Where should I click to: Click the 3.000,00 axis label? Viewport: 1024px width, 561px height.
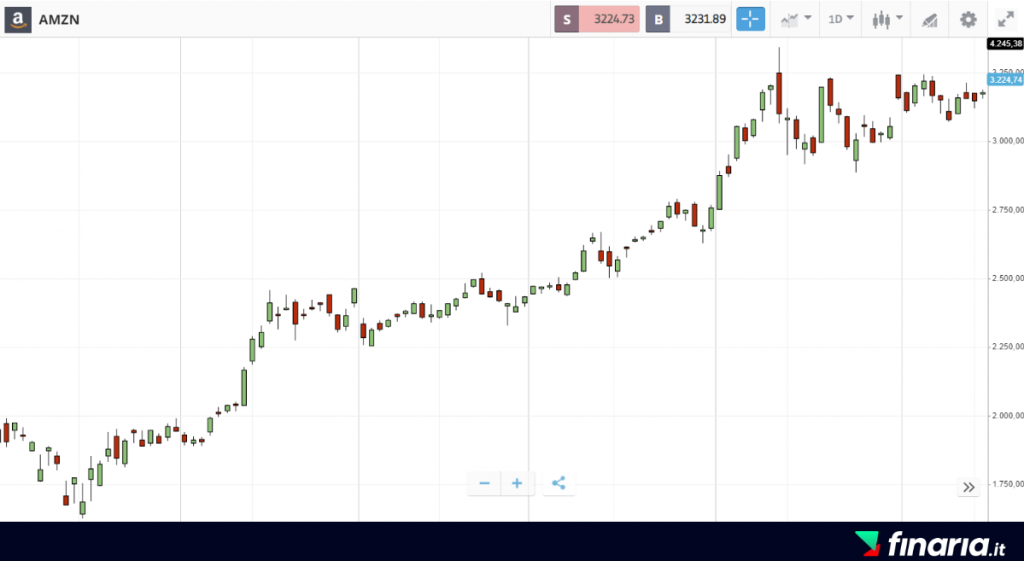pos(1008,141)
